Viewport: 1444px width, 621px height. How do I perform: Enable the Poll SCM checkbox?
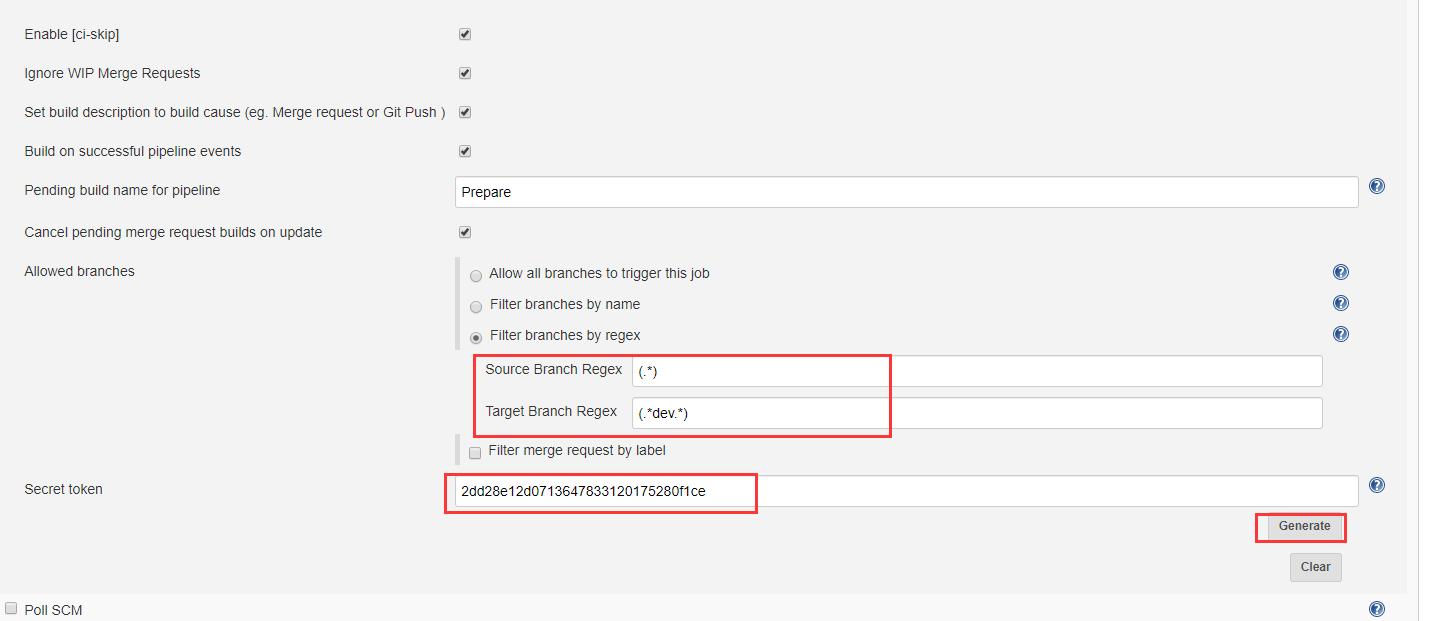coord(12,608)
